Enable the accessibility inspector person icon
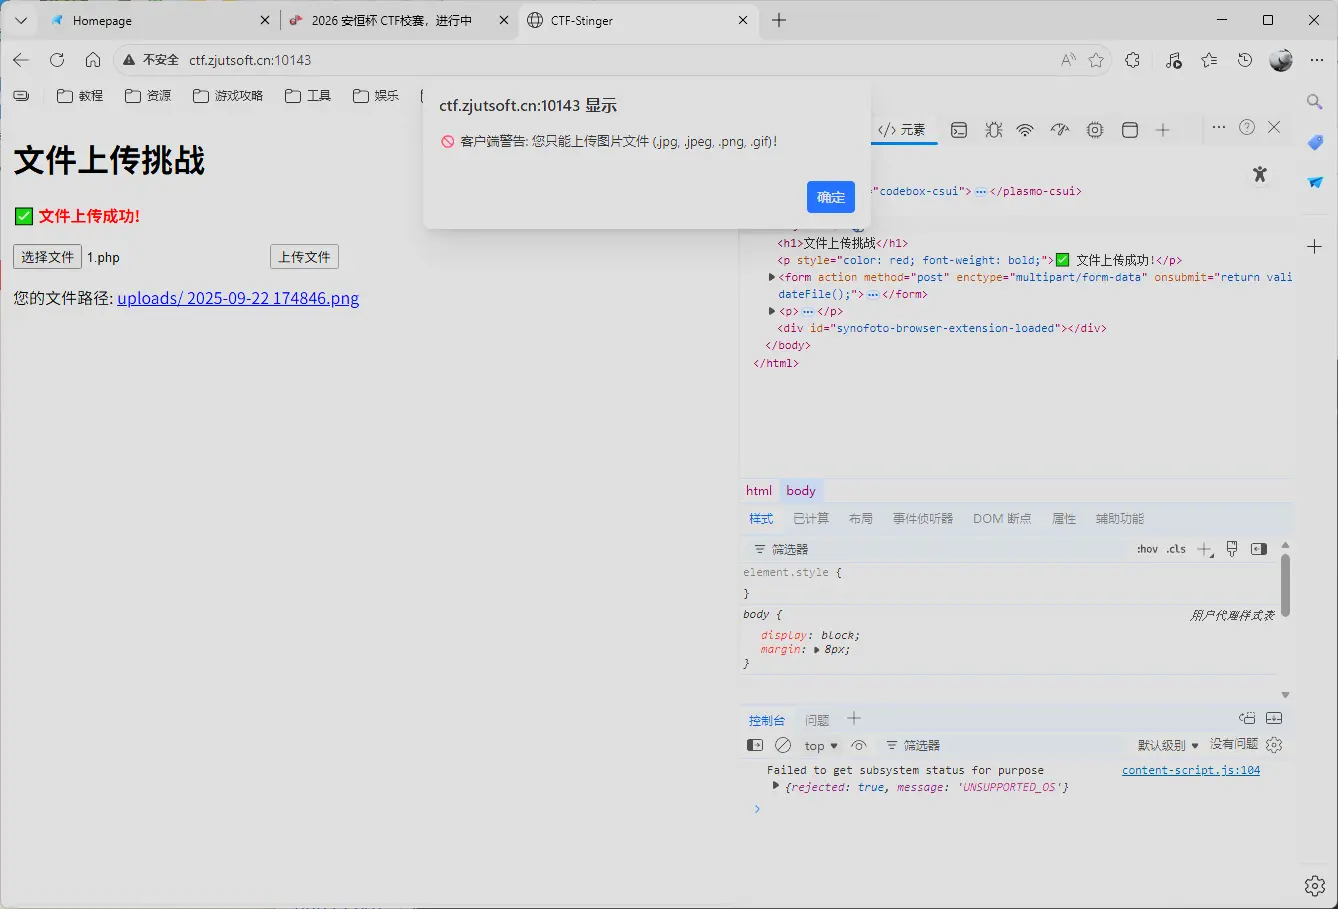Screen dimensions: 1338x909 pos(1260,174)
